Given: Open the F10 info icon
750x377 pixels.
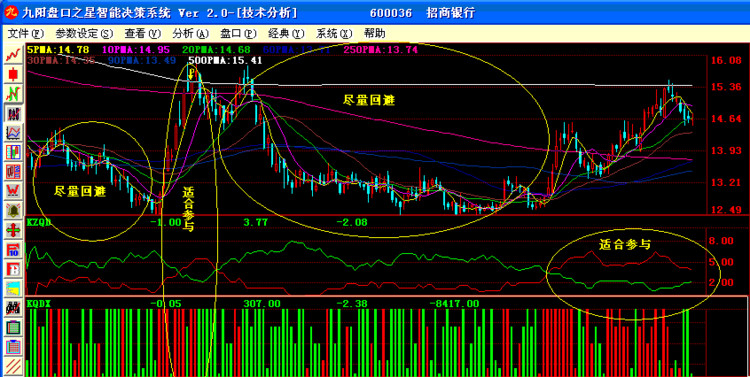Looking at the screenshot, I should tap(13, 249).
